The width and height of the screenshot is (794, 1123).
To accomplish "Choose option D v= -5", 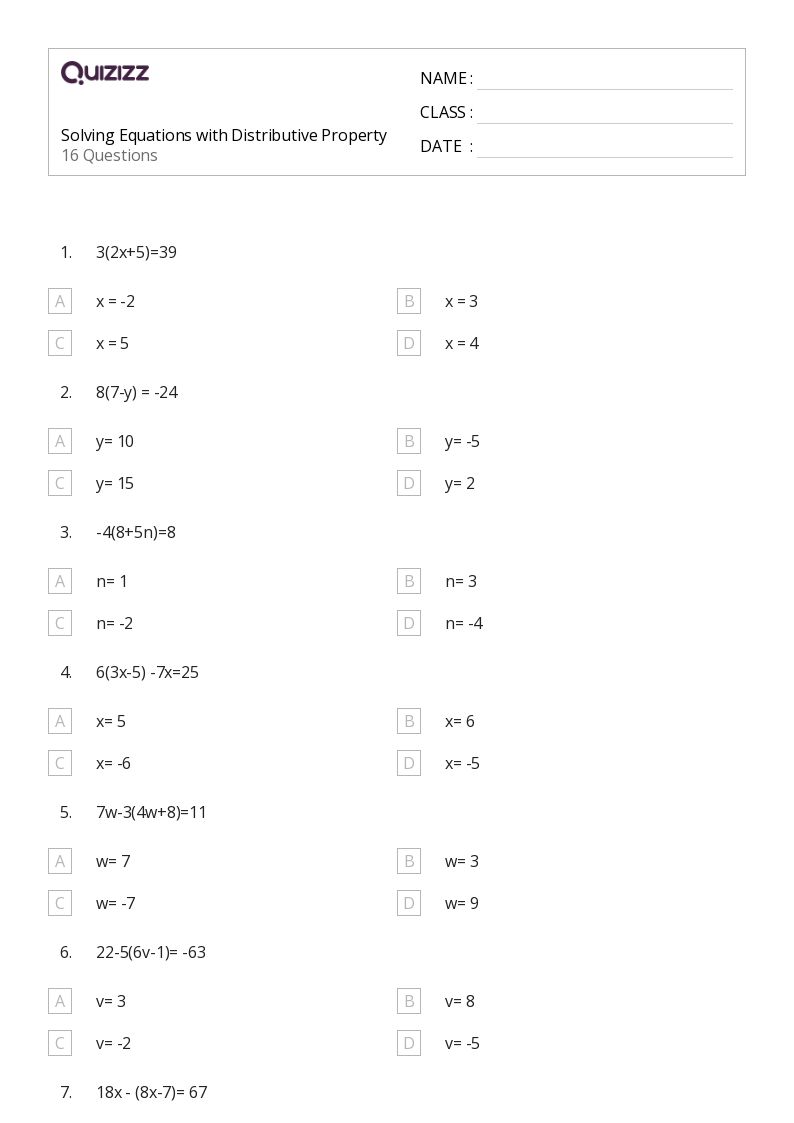I will pos(409,1043).
